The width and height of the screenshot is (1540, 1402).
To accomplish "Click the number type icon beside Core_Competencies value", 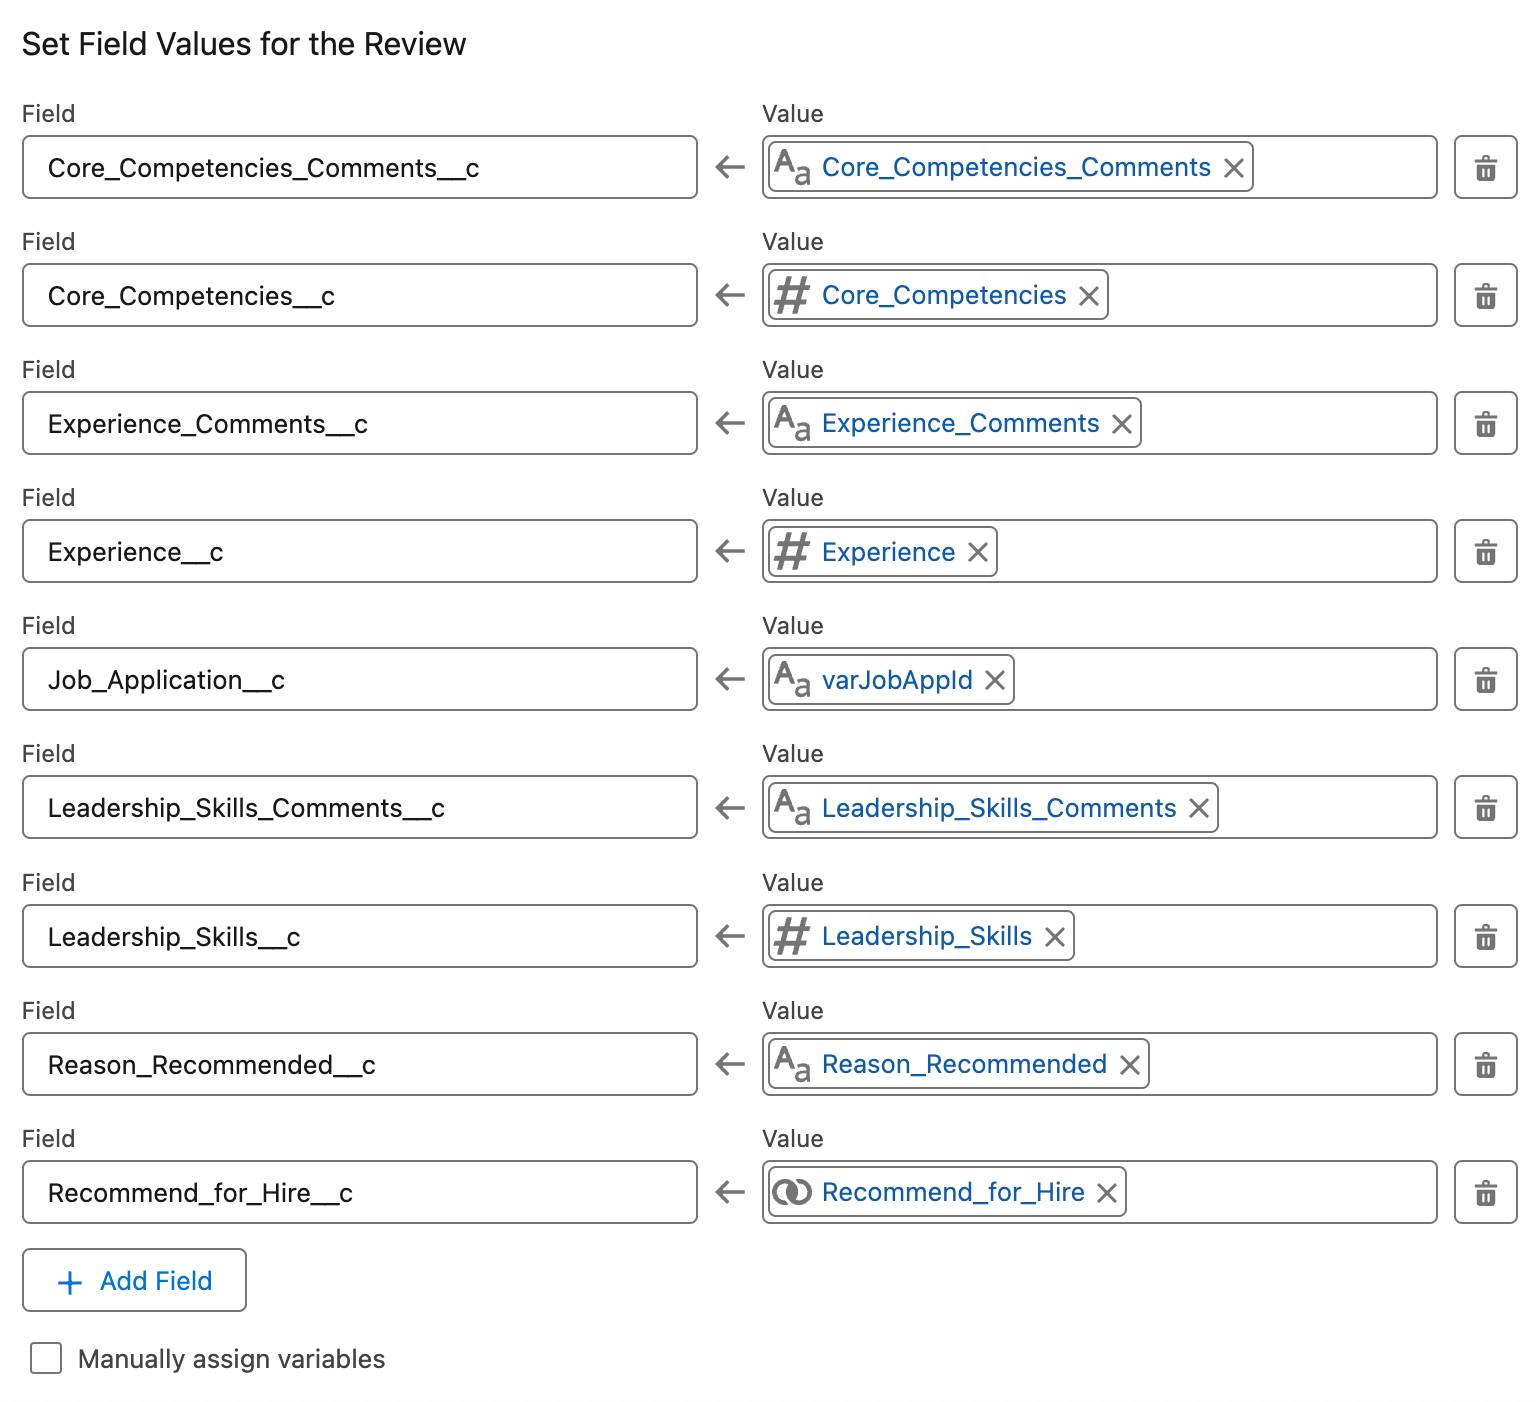I will 793,295.
